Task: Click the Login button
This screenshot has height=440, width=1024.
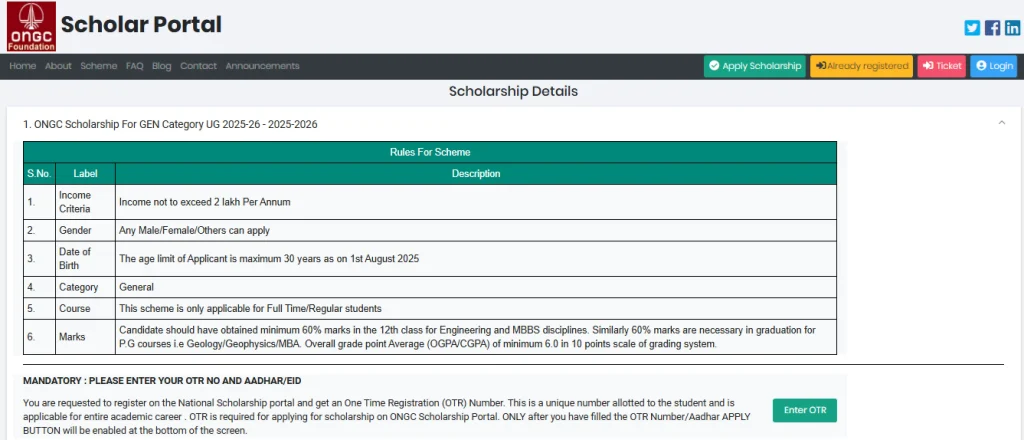Action: [993, 66]
